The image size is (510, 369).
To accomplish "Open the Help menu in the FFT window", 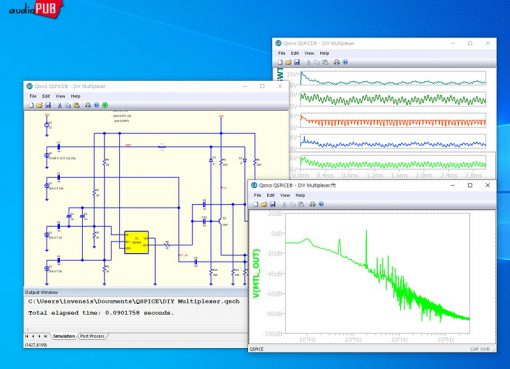I will (300, 195).
